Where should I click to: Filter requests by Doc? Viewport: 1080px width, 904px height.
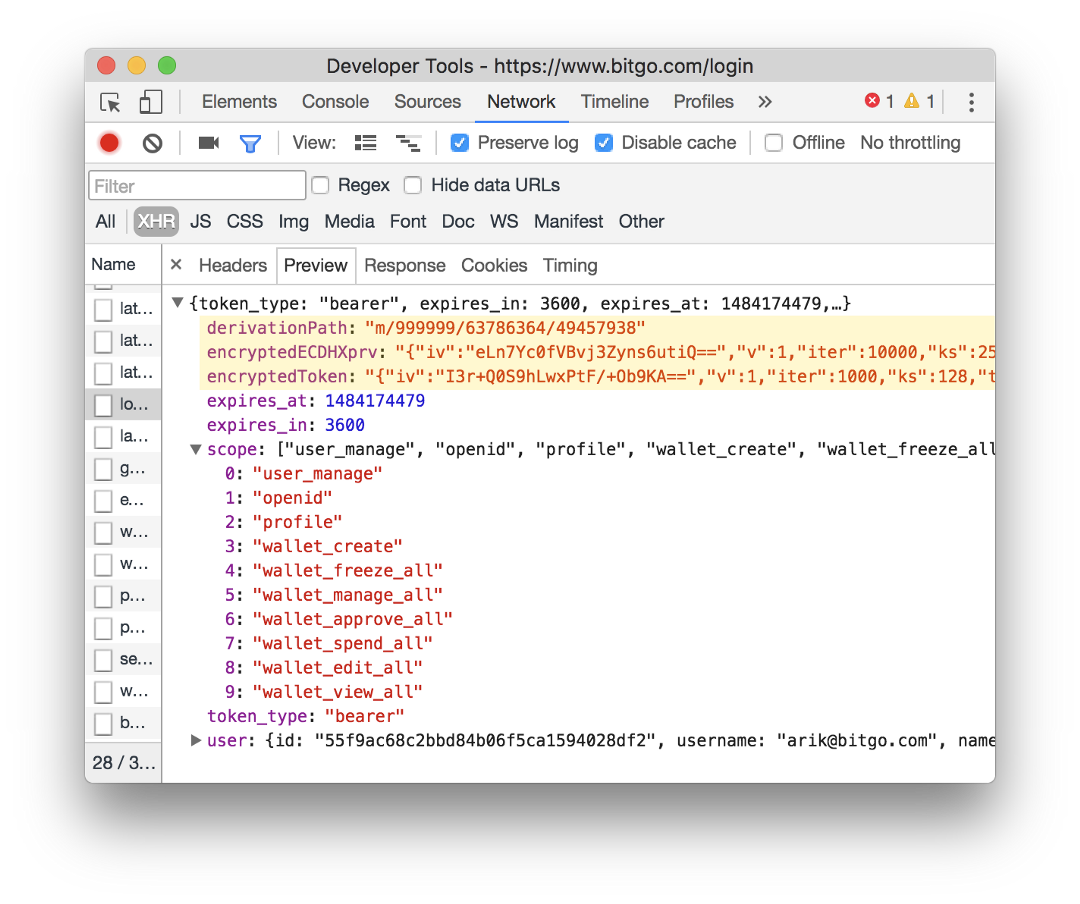coord(458,221)
